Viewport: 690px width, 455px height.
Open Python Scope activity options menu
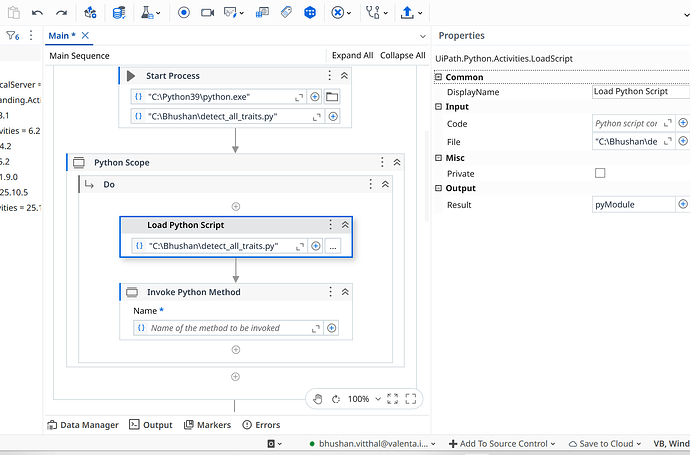382,162
